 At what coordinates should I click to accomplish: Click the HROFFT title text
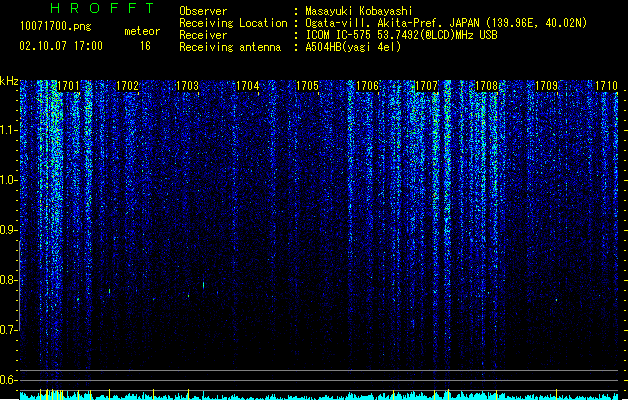(102, 8)
